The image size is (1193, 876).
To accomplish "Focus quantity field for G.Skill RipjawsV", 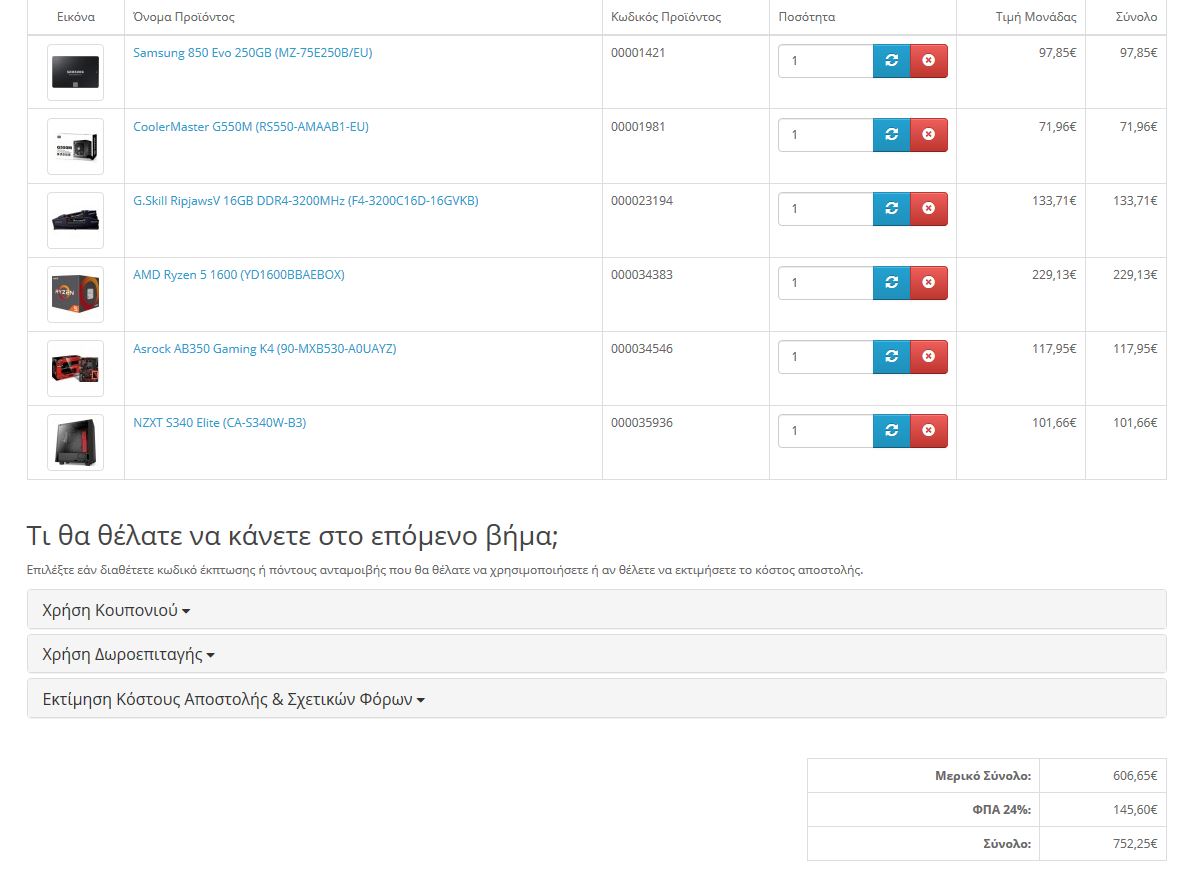I will 826,209.
